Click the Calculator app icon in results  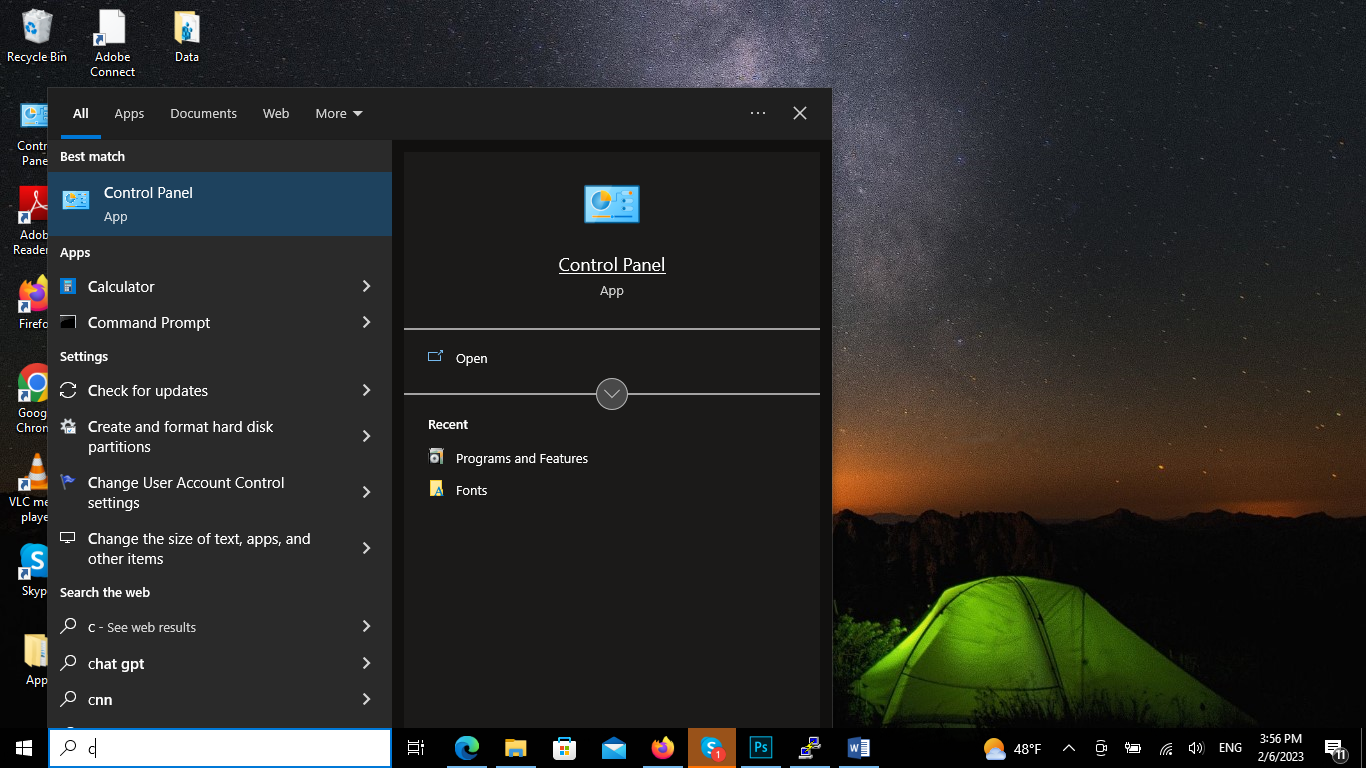tap(68, 286)
